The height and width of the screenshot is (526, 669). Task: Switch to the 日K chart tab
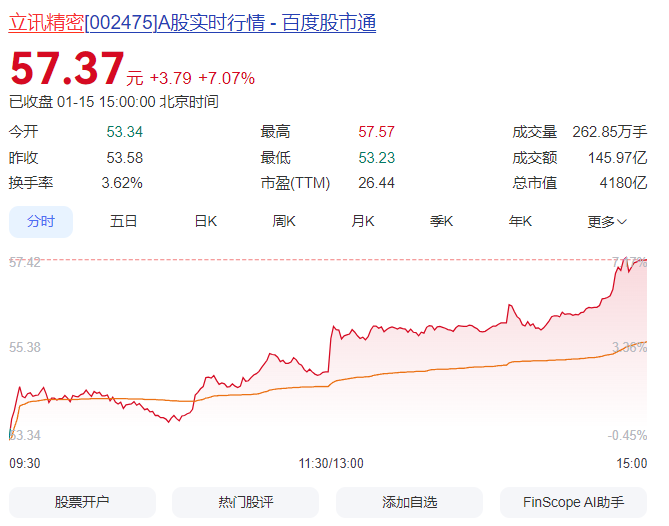point(206,221)
